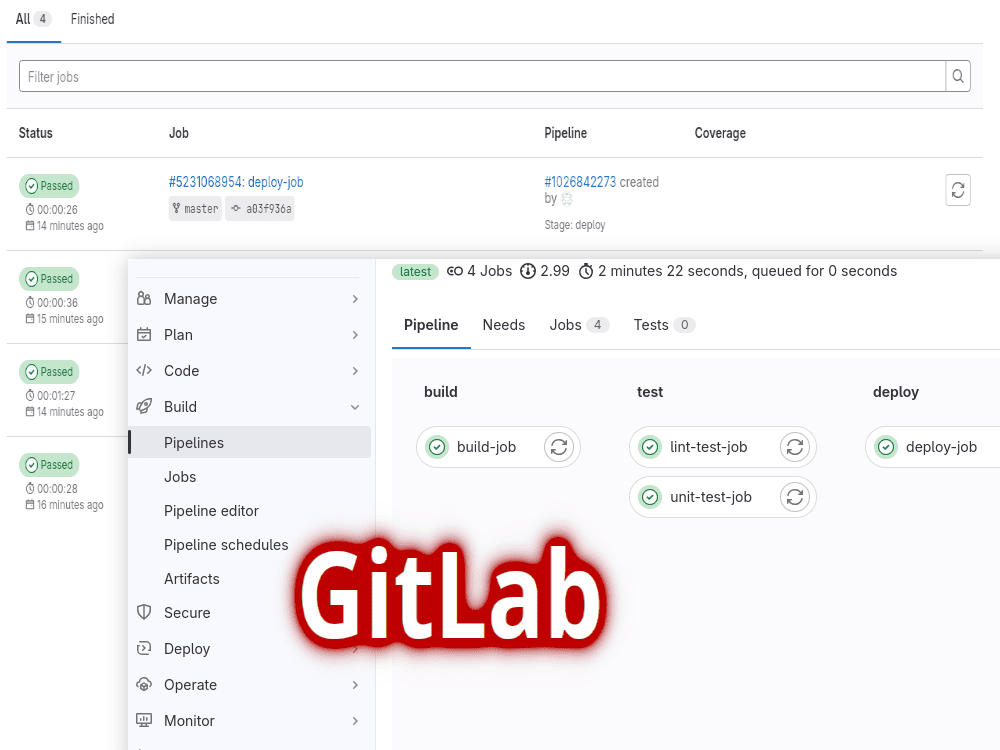1000x750 pixels.
Task: Retry build-job in pipeline graph
Action: tap(559, 447)
